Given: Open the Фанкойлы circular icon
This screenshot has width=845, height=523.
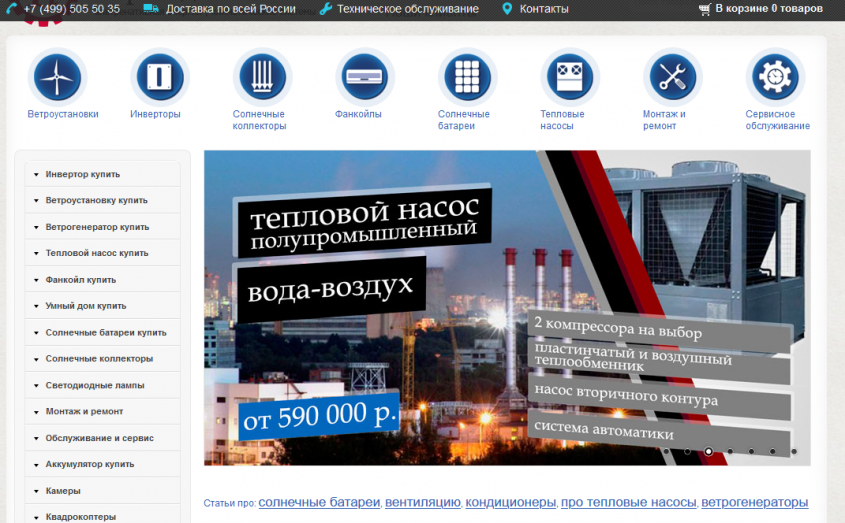Looking at the screenshot, I should [x=365, y=78].
